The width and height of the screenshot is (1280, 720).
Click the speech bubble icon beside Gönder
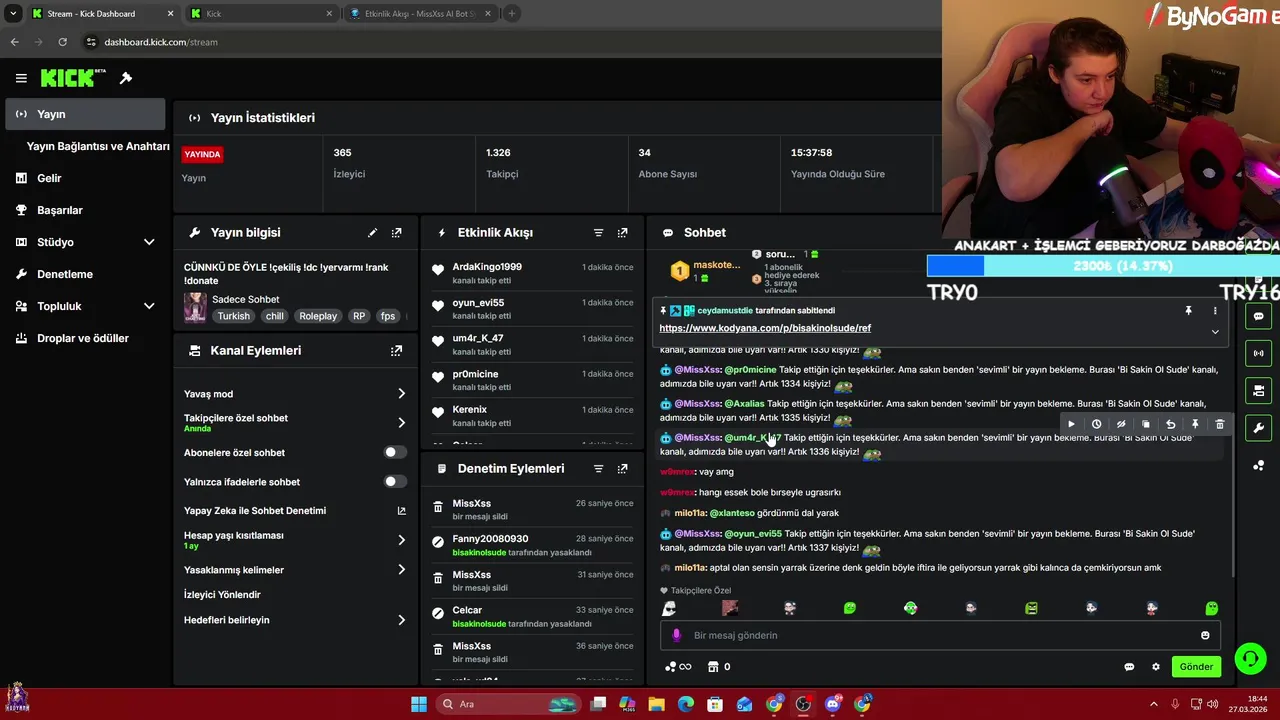(1130, 667)
